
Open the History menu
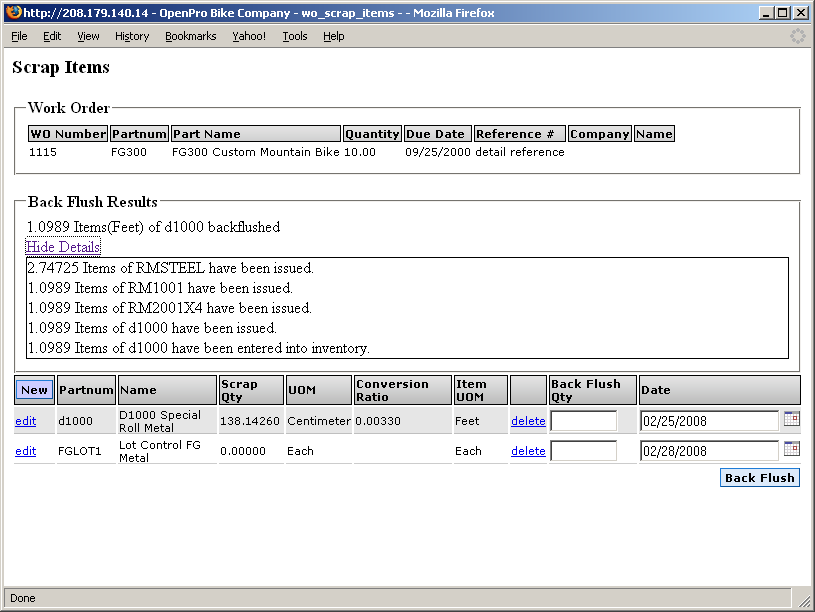coord(132,36)
